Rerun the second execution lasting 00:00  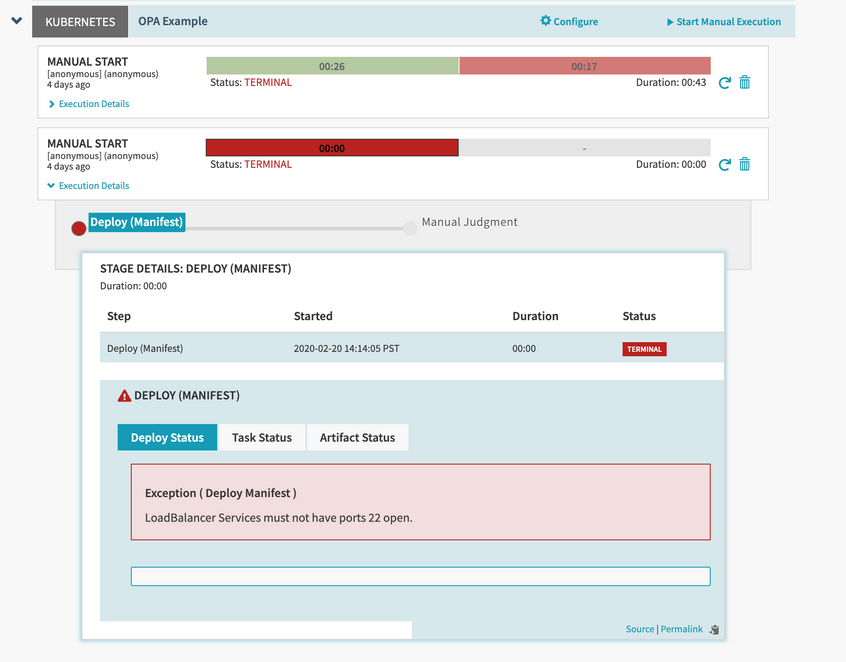725,164
